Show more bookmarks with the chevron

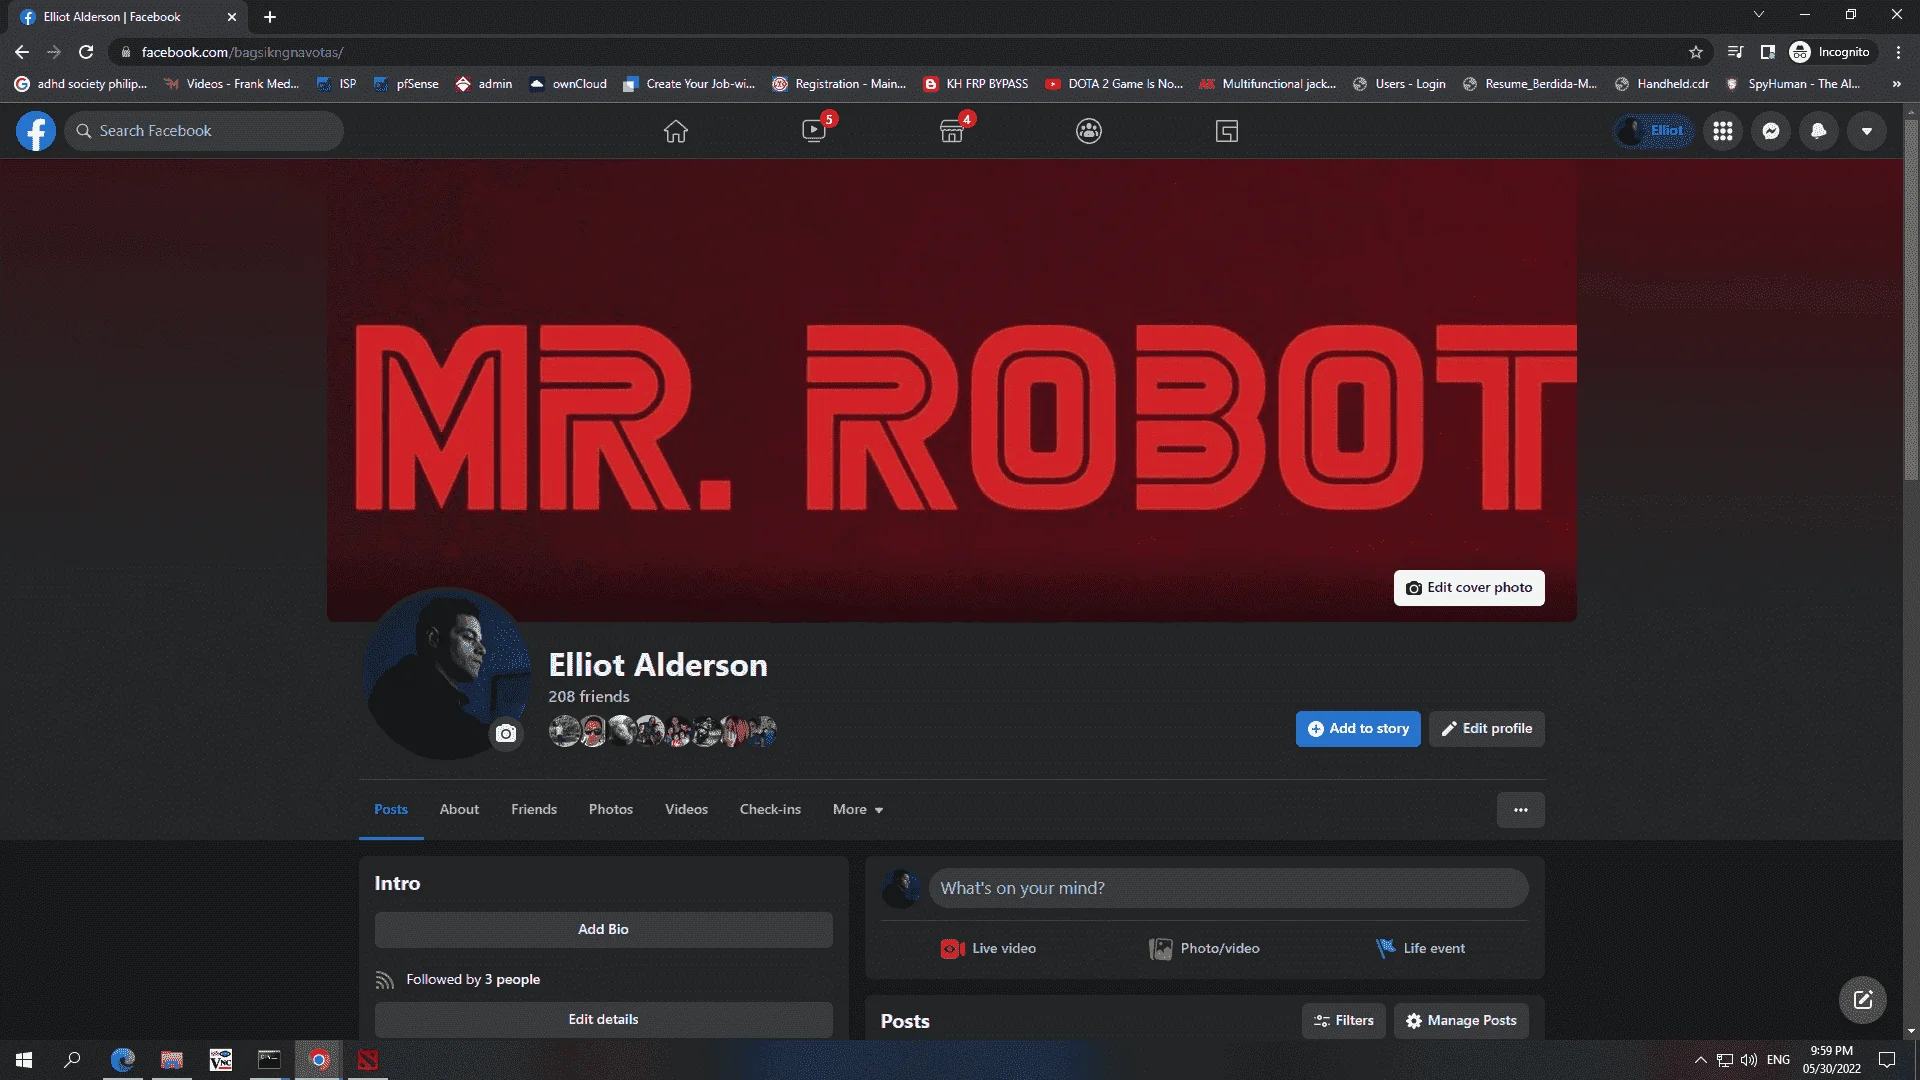click(1896, 84)
